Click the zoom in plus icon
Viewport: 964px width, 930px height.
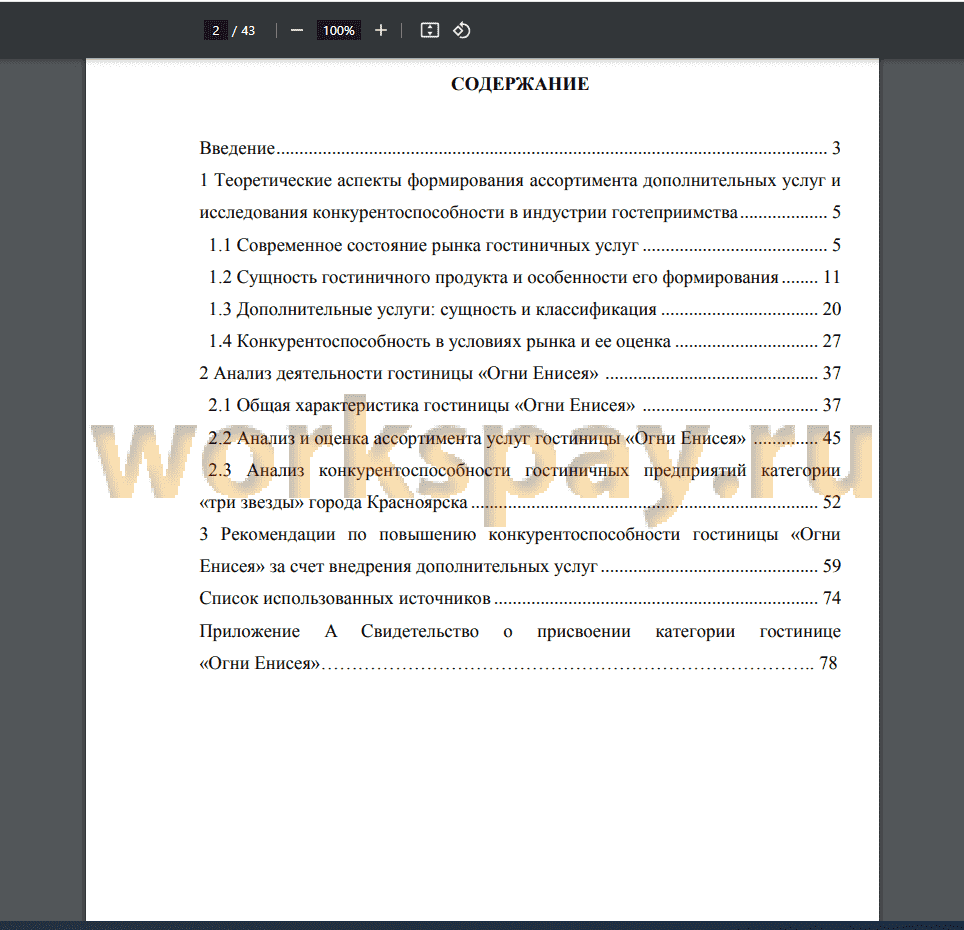381,30
